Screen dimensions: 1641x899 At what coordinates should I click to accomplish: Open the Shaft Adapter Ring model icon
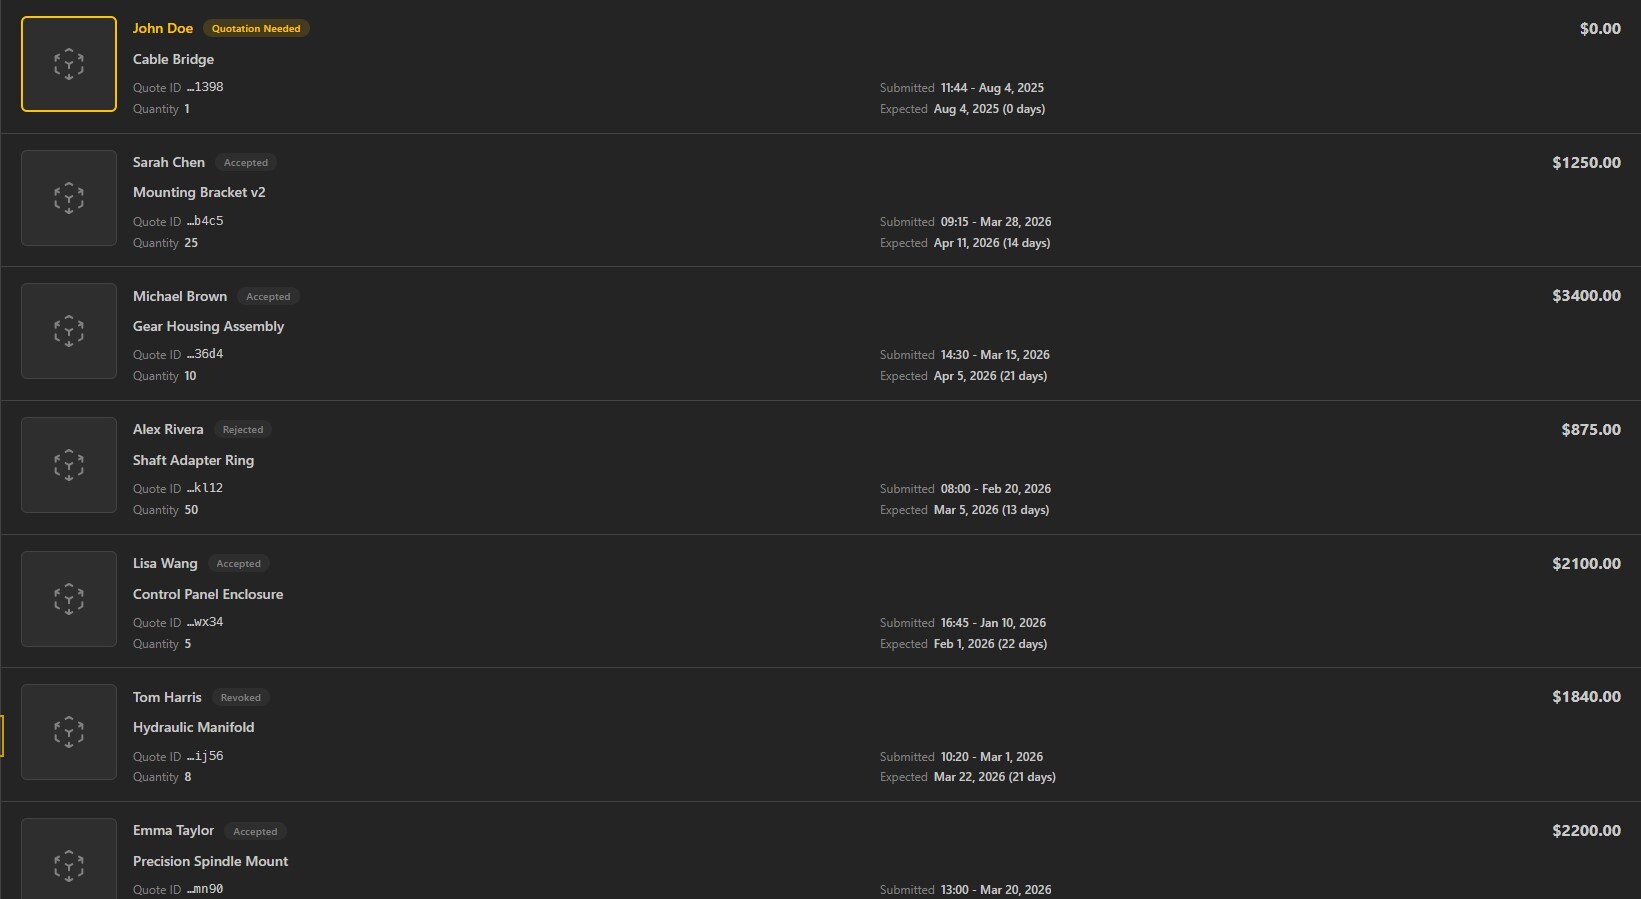[x=69, y=465]
